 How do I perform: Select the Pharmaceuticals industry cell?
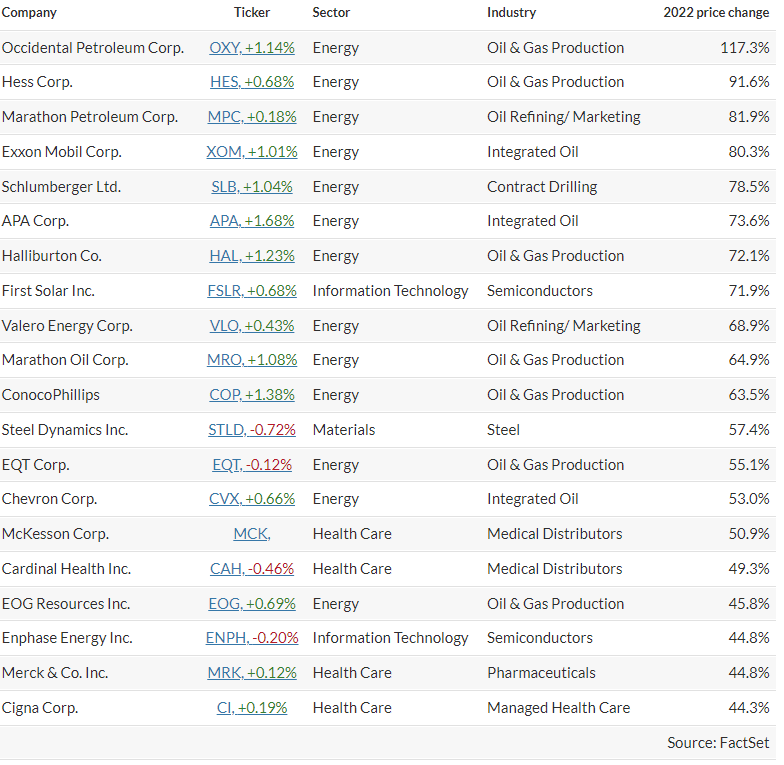pyautogui.click(x=542, y=673)
